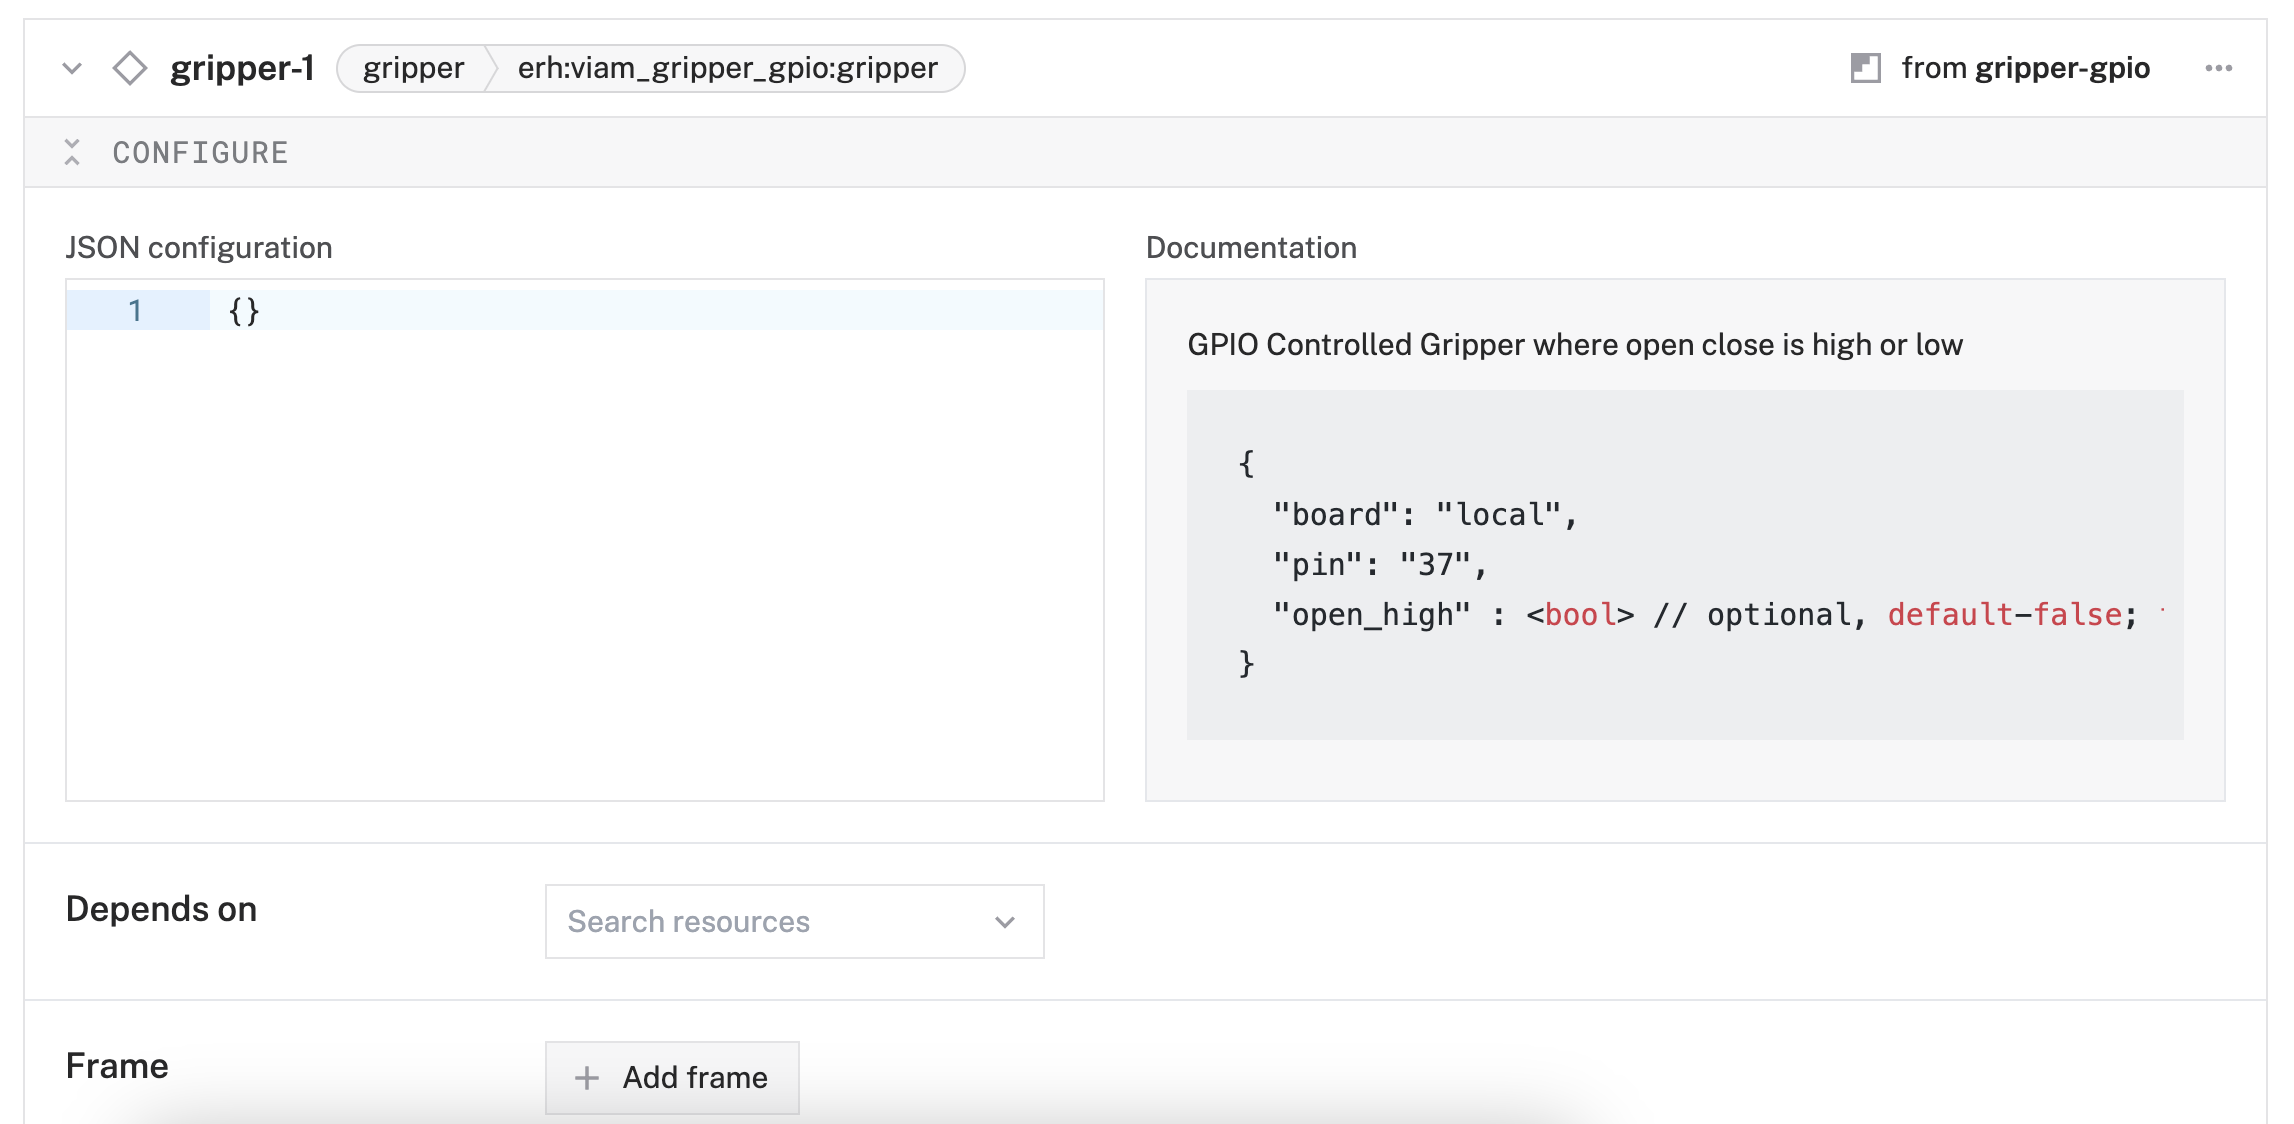Image resolution: width=2294 pixels, height=1124 pixels.
Task: Click line number 1 in JSON editor
Action: 135,310
